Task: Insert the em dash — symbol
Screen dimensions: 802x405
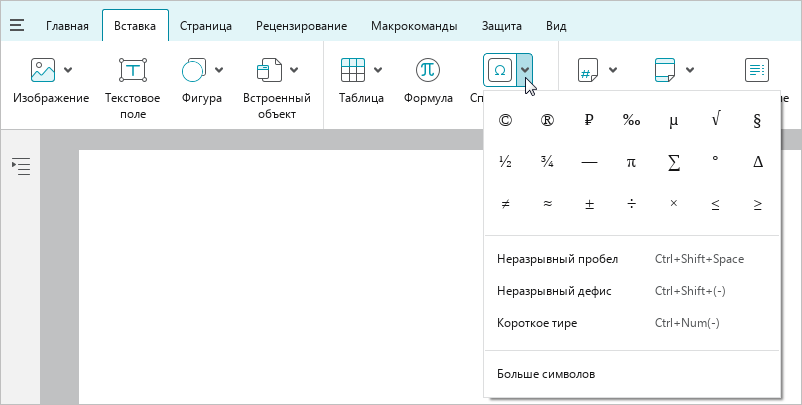Action: (x=589, y=163)
